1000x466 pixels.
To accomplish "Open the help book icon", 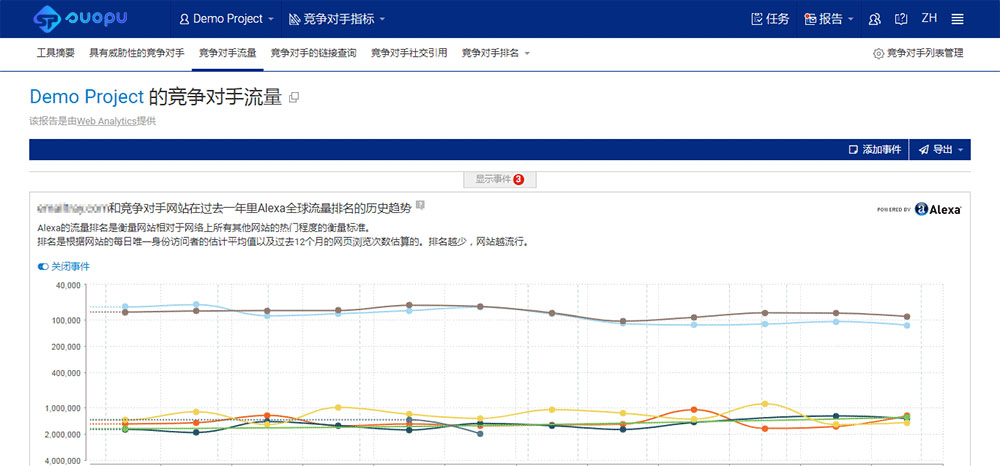I will click(901, 19).
